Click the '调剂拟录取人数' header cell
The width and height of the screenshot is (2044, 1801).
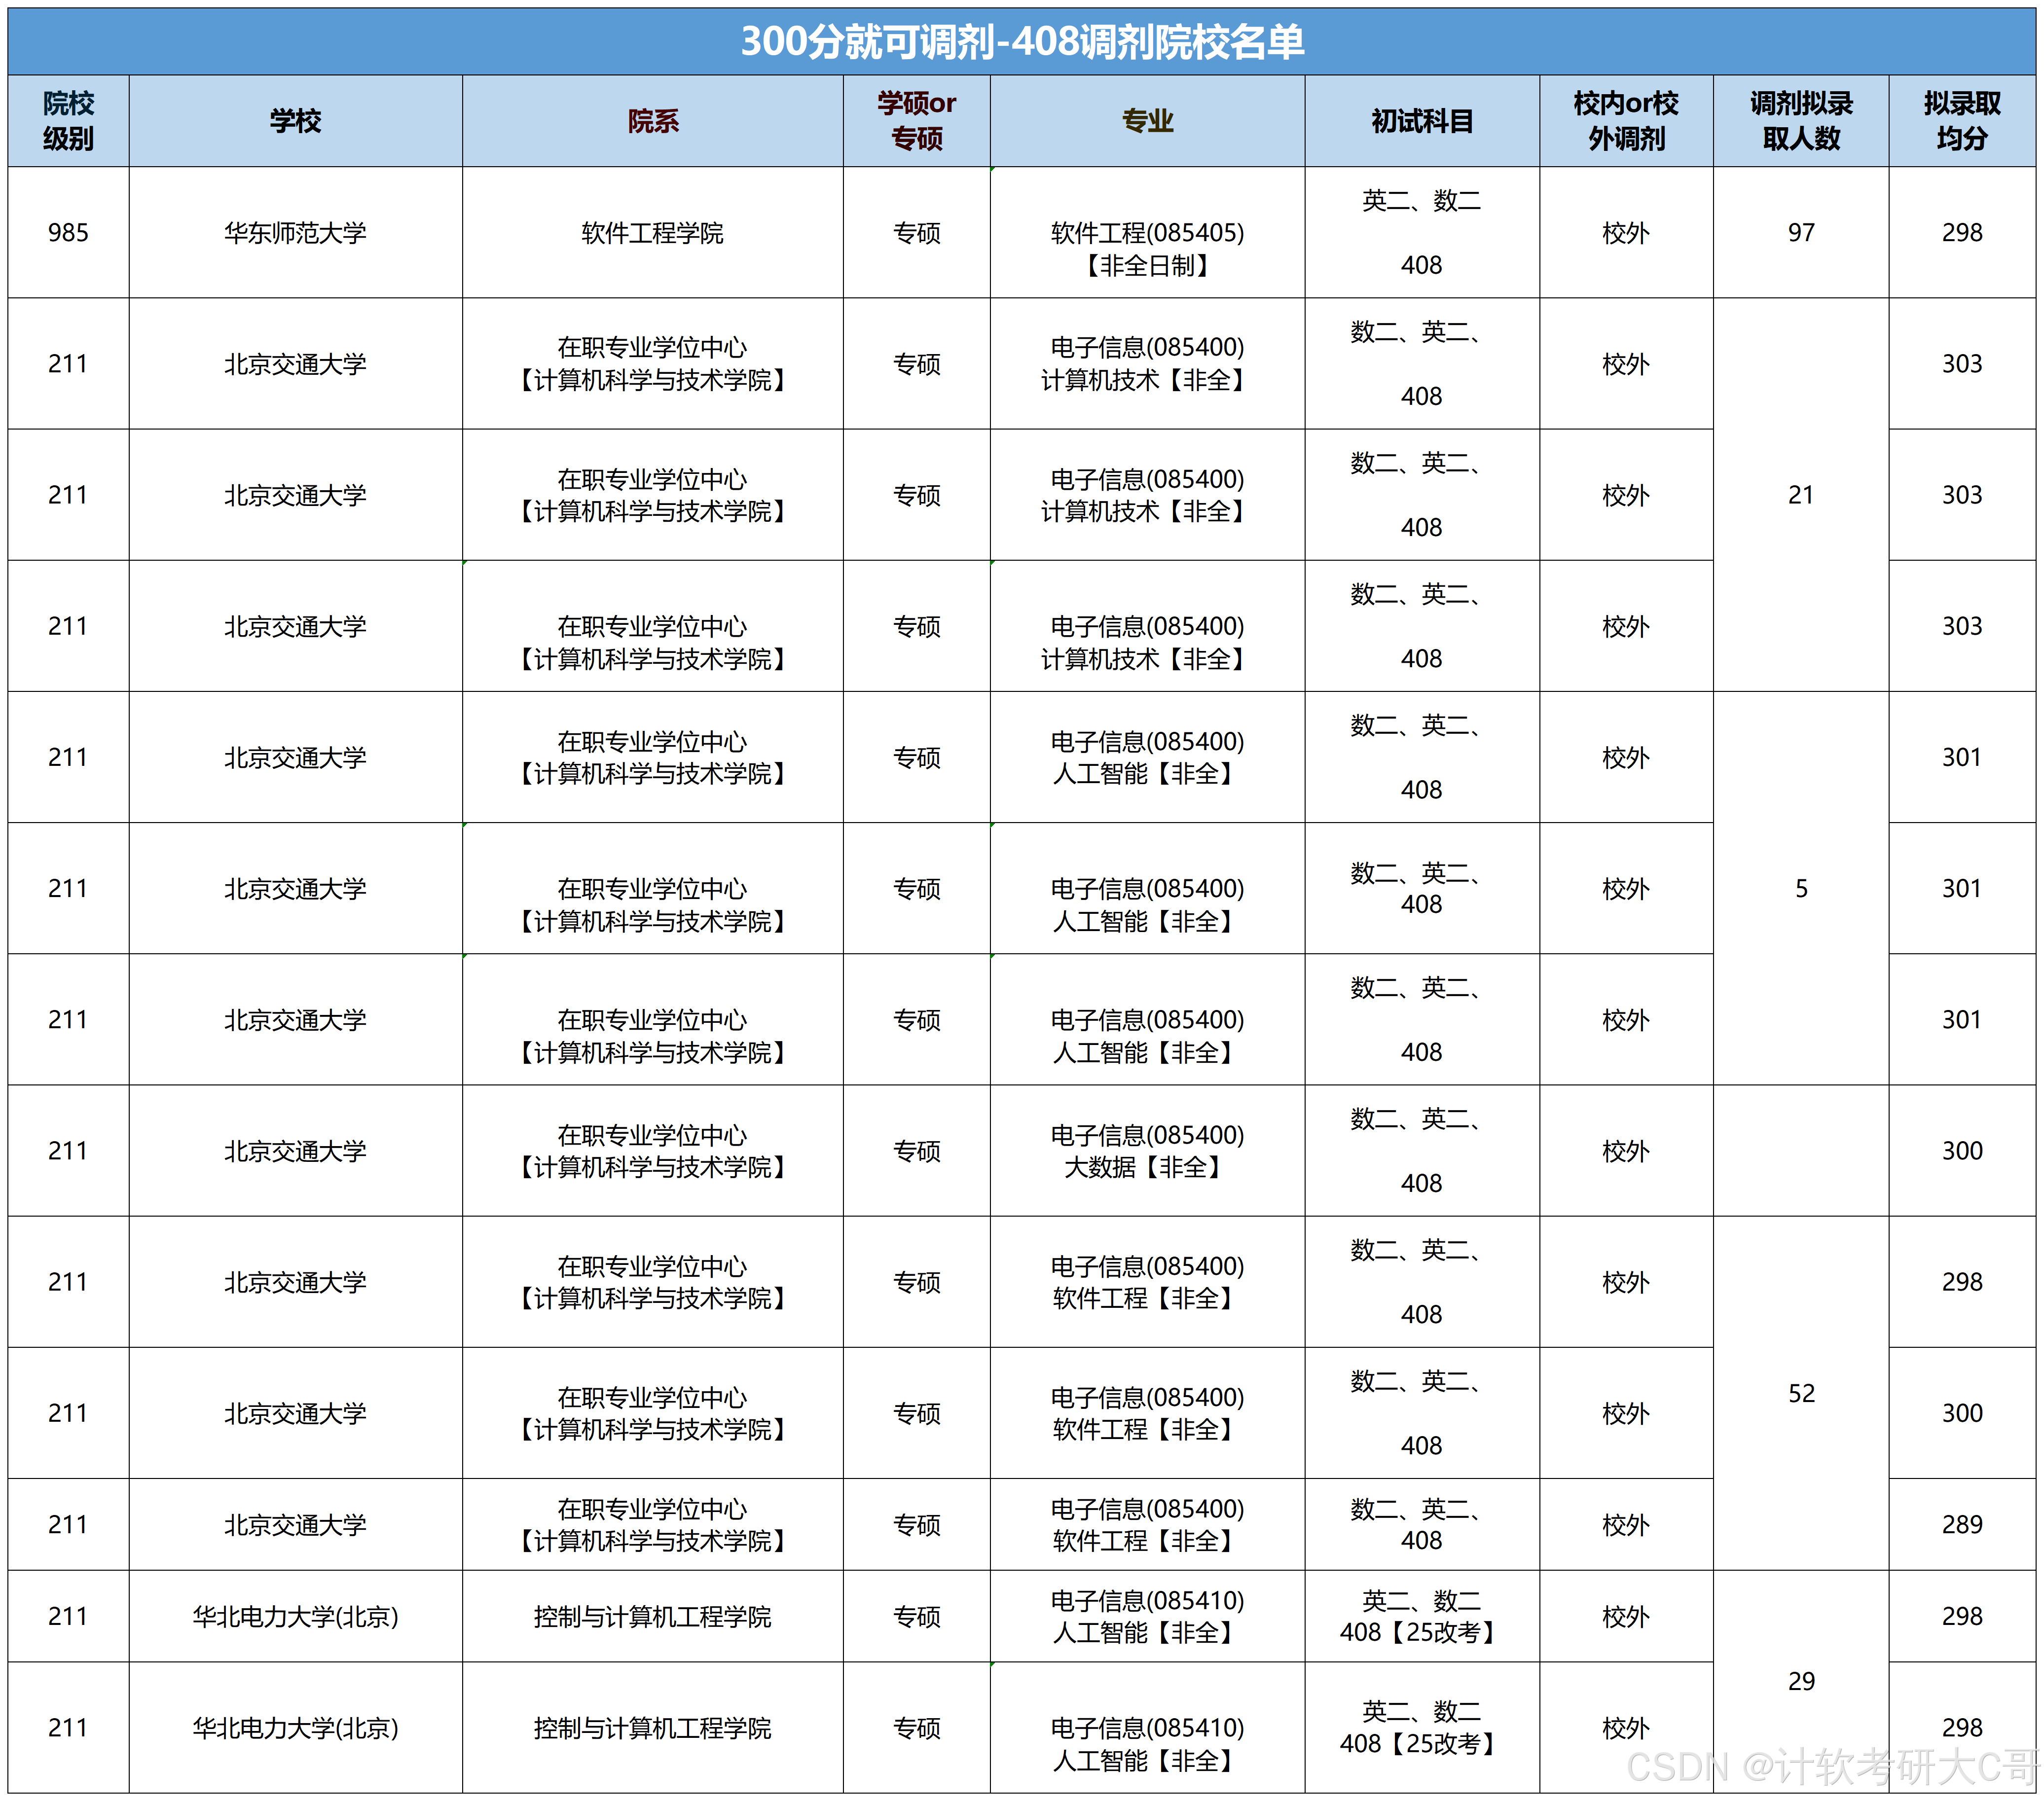pos(1800,121)
